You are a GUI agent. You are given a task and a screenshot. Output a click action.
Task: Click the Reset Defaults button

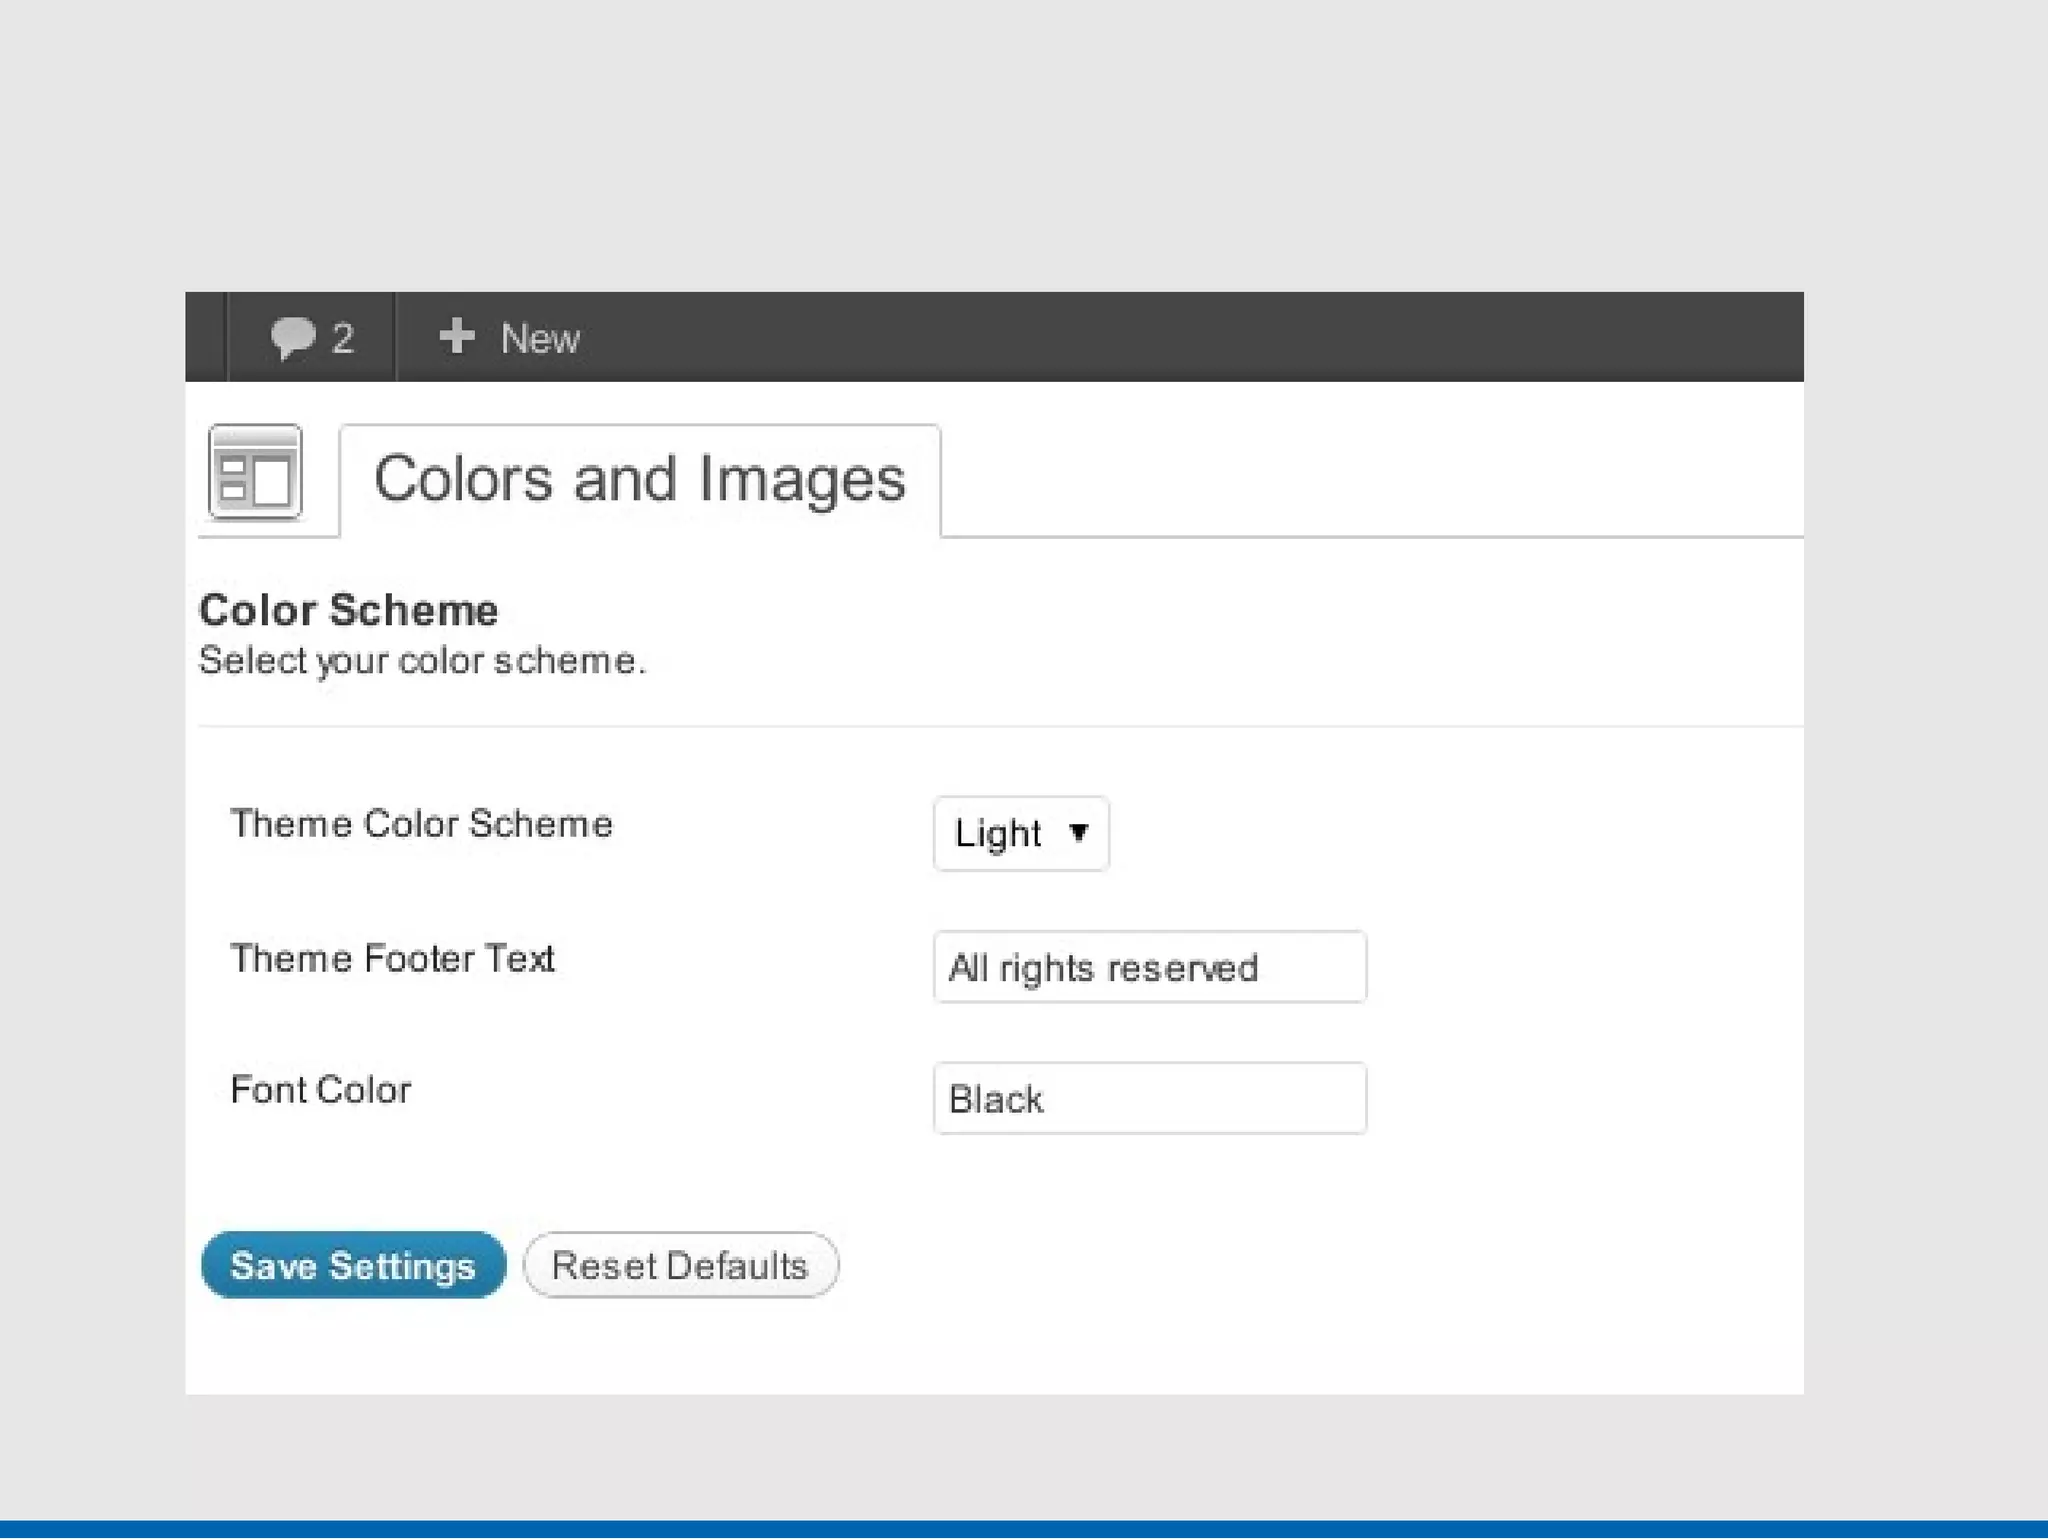pos(680,1266)
